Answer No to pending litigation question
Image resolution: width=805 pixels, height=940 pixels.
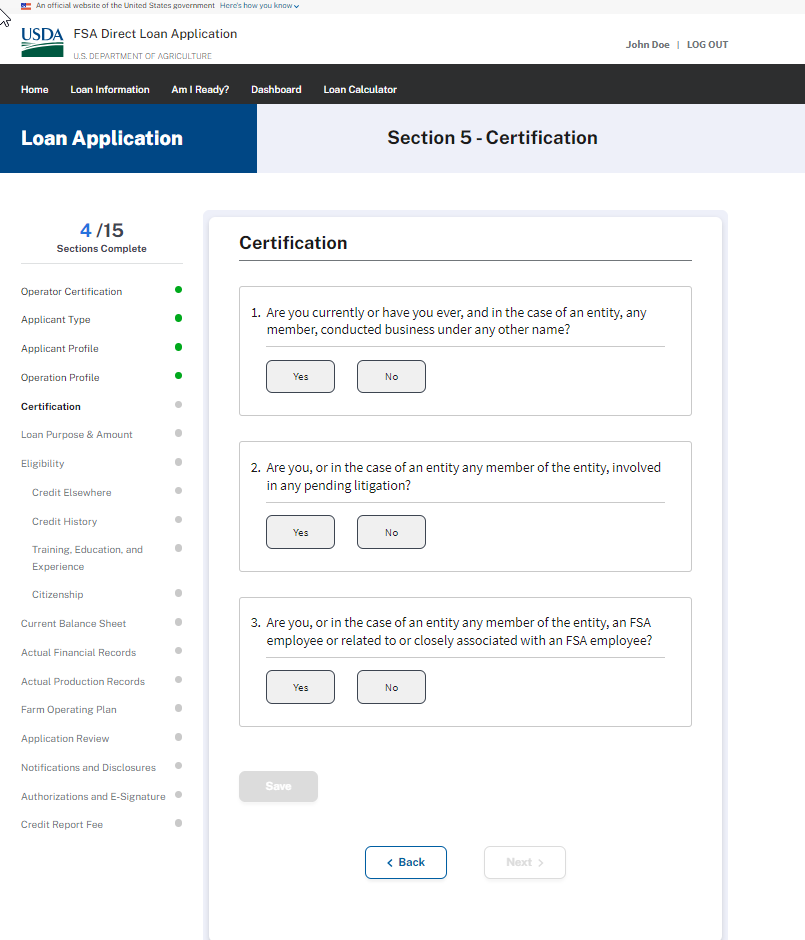coord(391,532)
